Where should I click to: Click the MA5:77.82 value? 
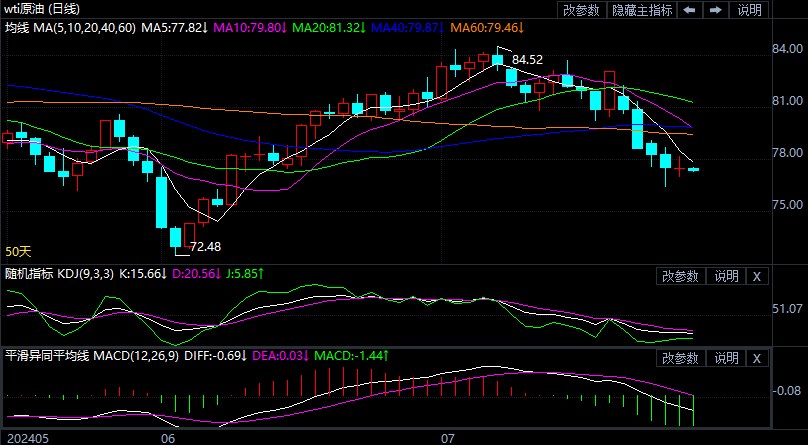click(175, 28)
